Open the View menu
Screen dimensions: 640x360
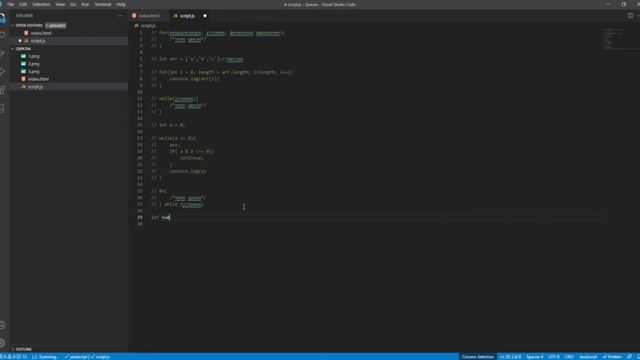[60, 4]
